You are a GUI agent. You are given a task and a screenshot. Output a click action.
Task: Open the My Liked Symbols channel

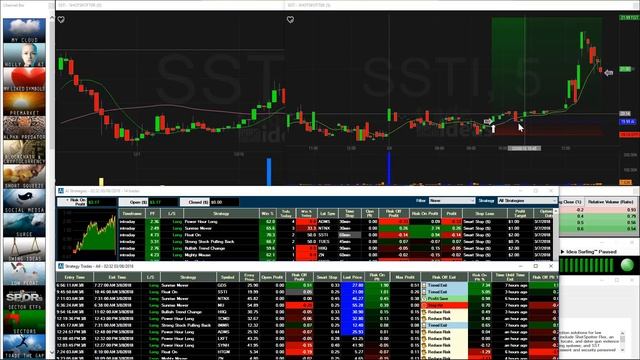pos(24,80)
